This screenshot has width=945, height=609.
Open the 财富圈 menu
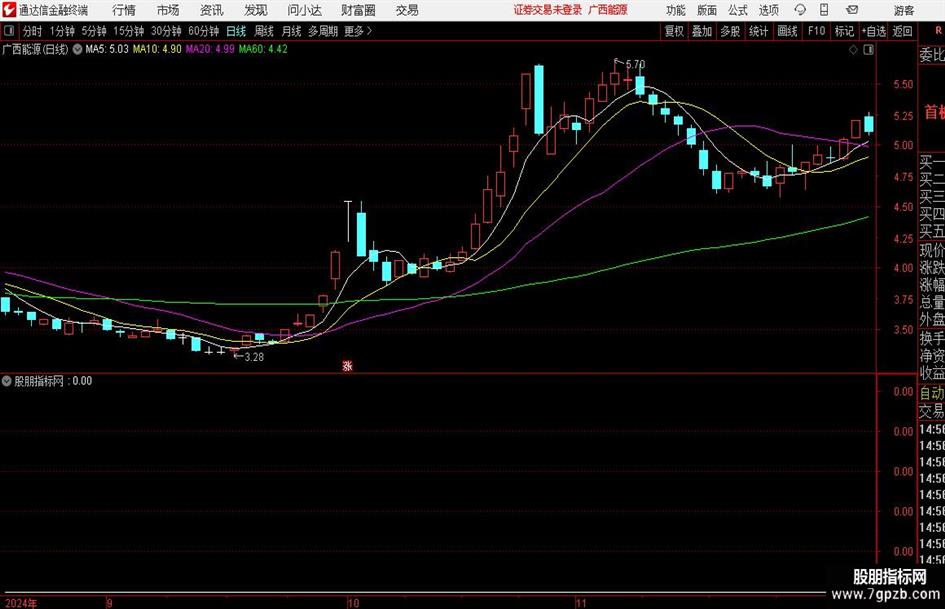click(x=358, y=10)
